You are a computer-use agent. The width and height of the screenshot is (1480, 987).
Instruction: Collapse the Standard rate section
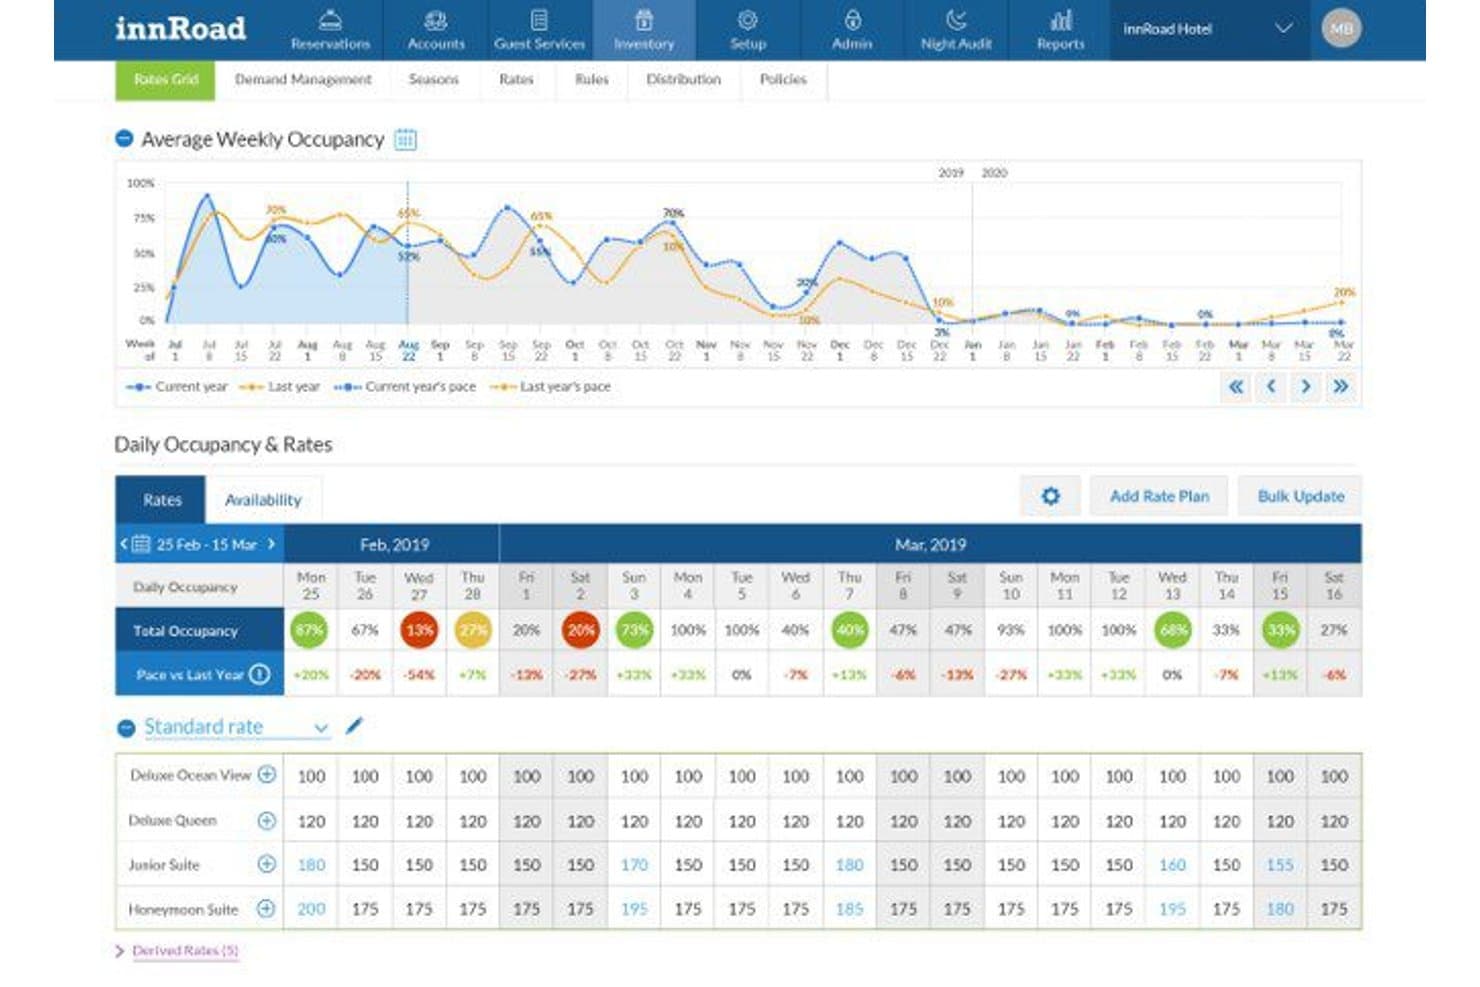[126, 728]
